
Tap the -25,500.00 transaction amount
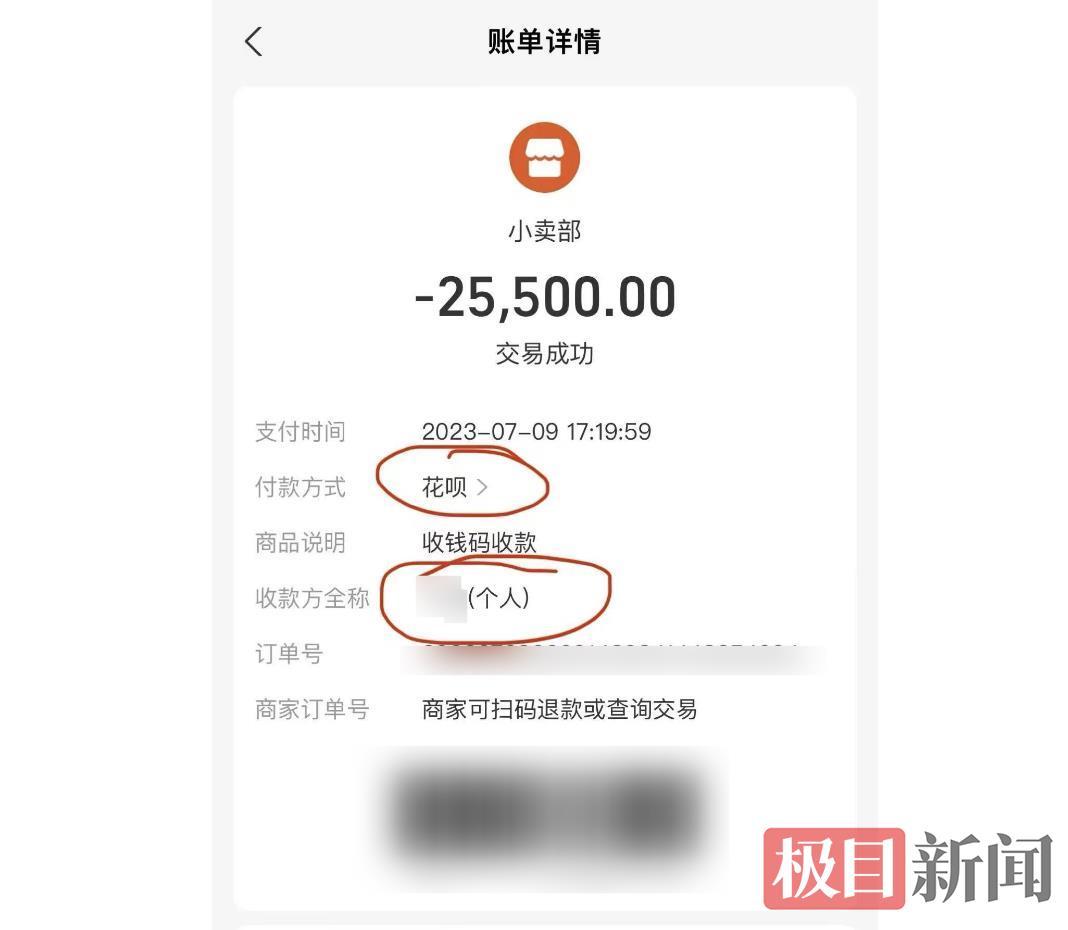pyautogui.click(x=545, y=297)
